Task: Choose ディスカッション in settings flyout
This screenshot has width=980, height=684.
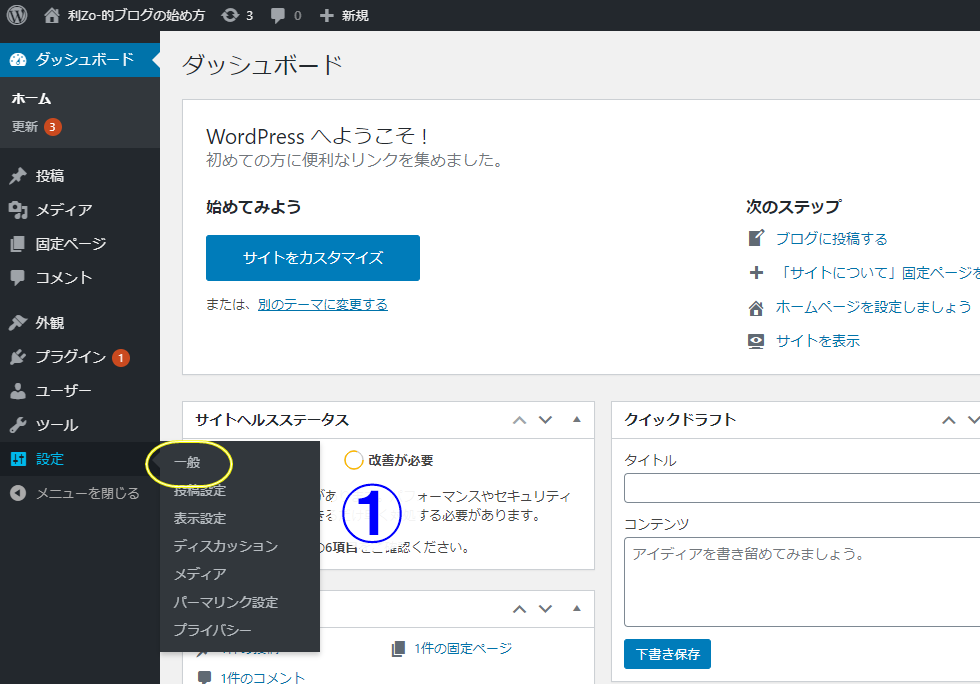Action: [225, 546]
